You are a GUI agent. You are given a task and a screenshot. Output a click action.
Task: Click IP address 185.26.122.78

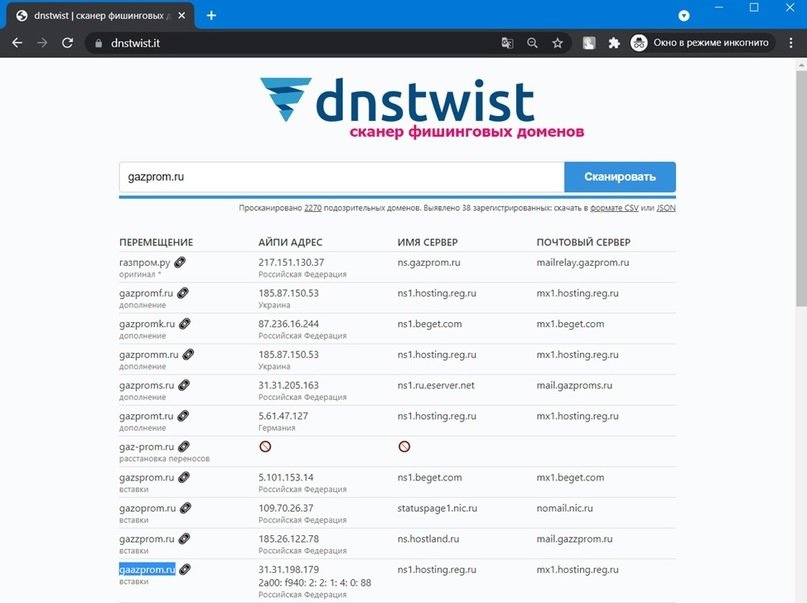pyautogui.click(x=288, y=539)
